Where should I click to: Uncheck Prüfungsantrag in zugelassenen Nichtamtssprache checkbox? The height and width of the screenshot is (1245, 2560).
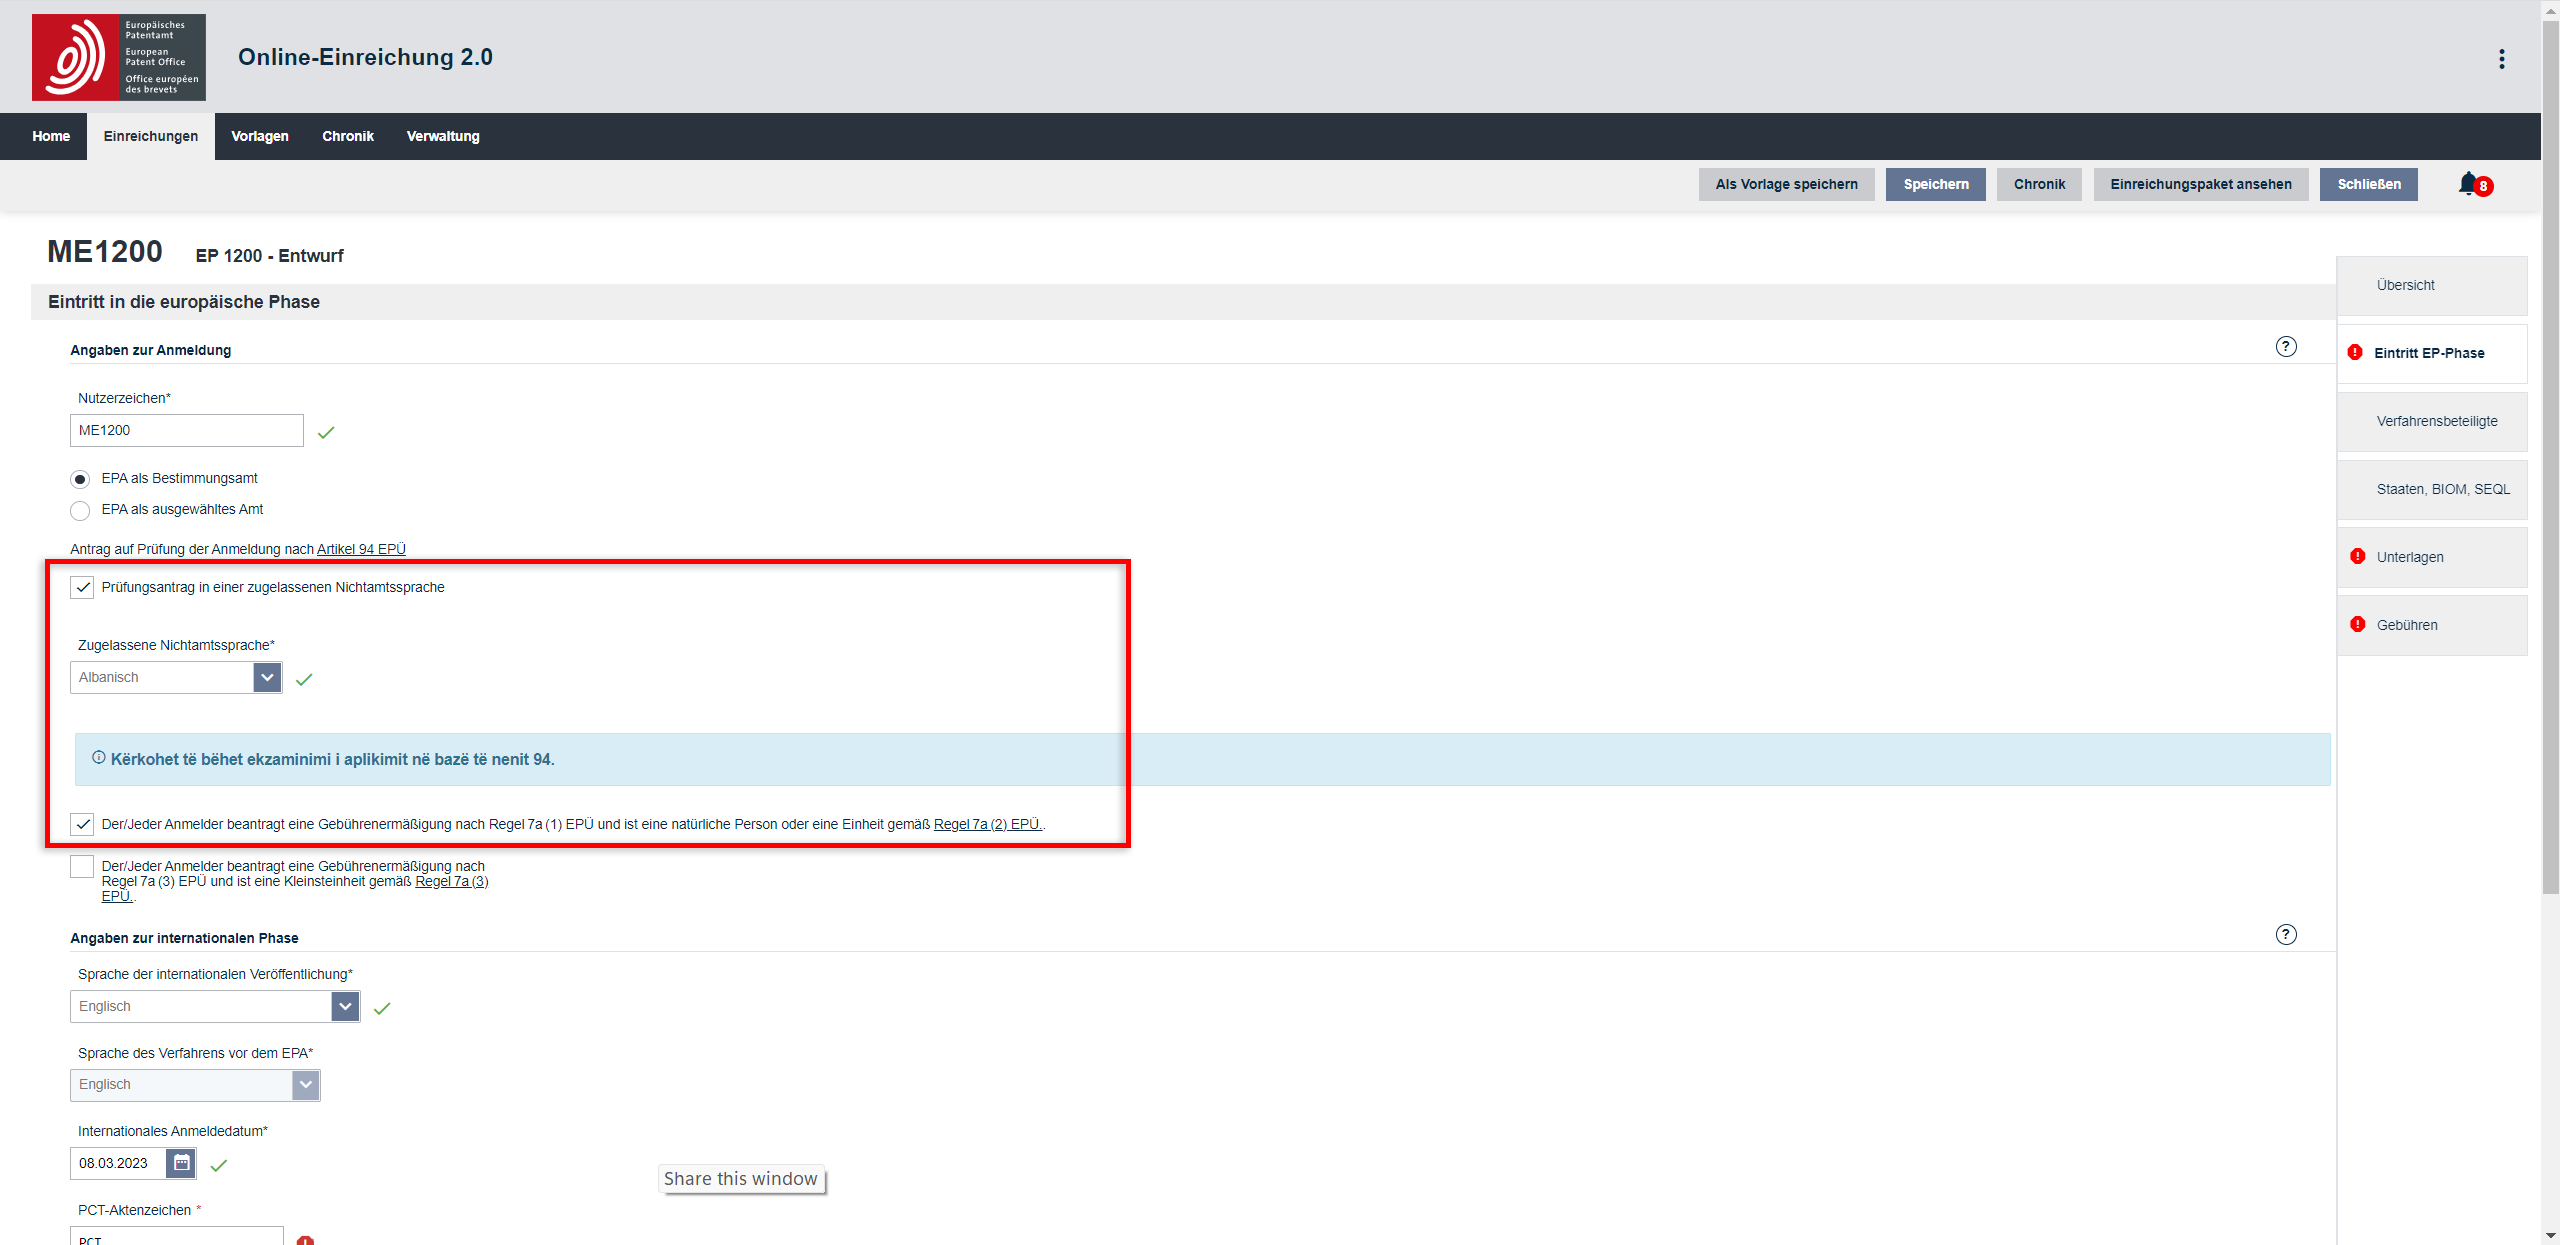(82, 588)
